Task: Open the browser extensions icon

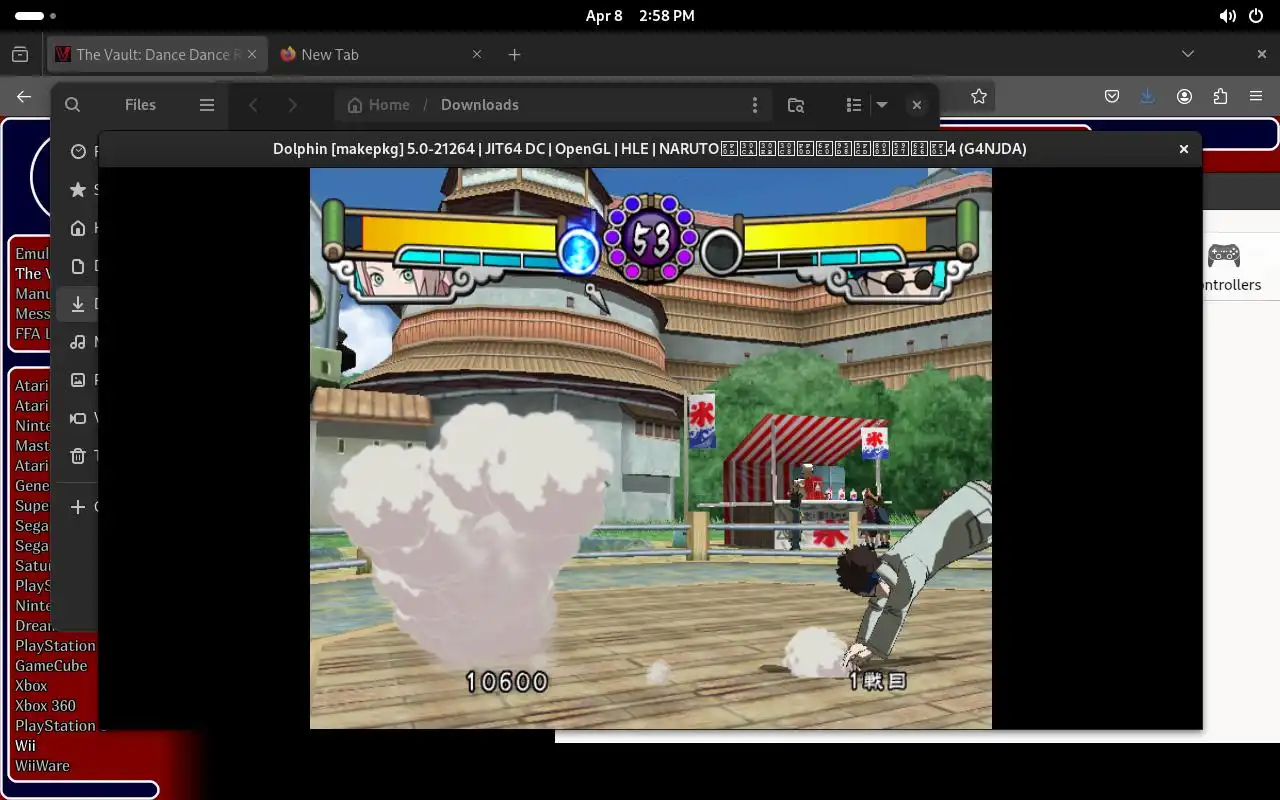Action: point(1220,97)
